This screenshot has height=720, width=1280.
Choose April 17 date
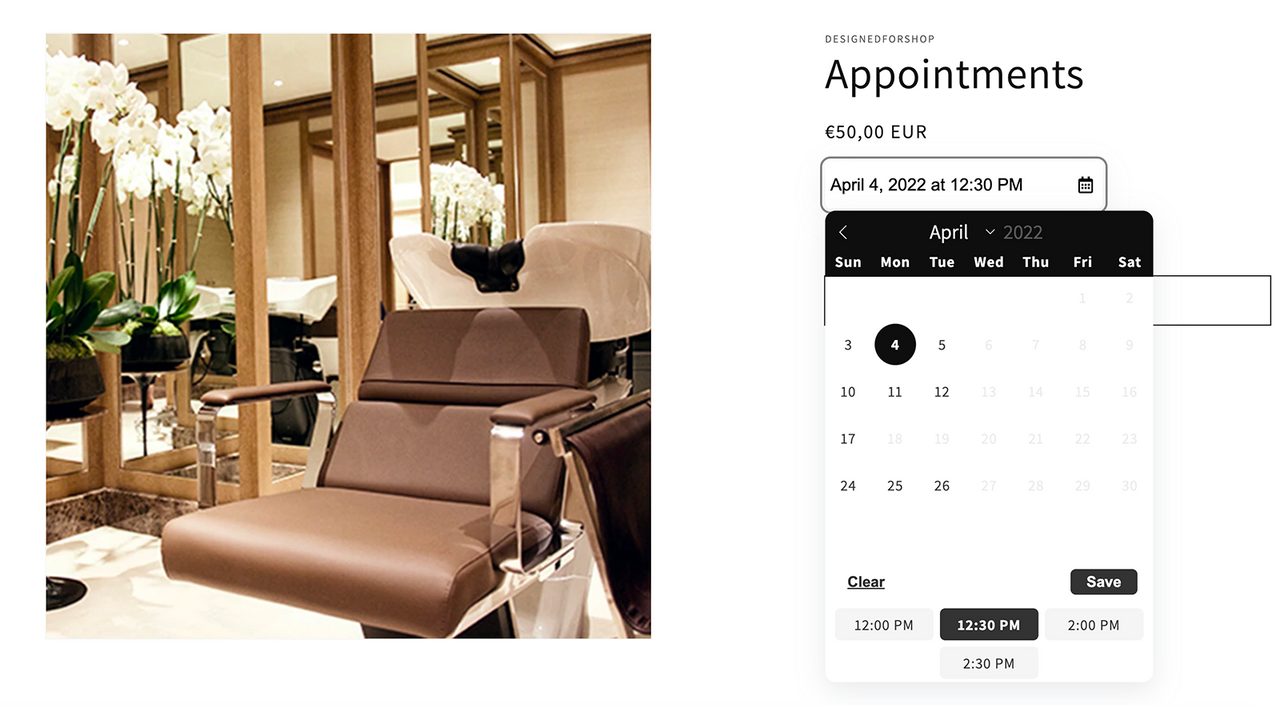(x=848, y=439)
